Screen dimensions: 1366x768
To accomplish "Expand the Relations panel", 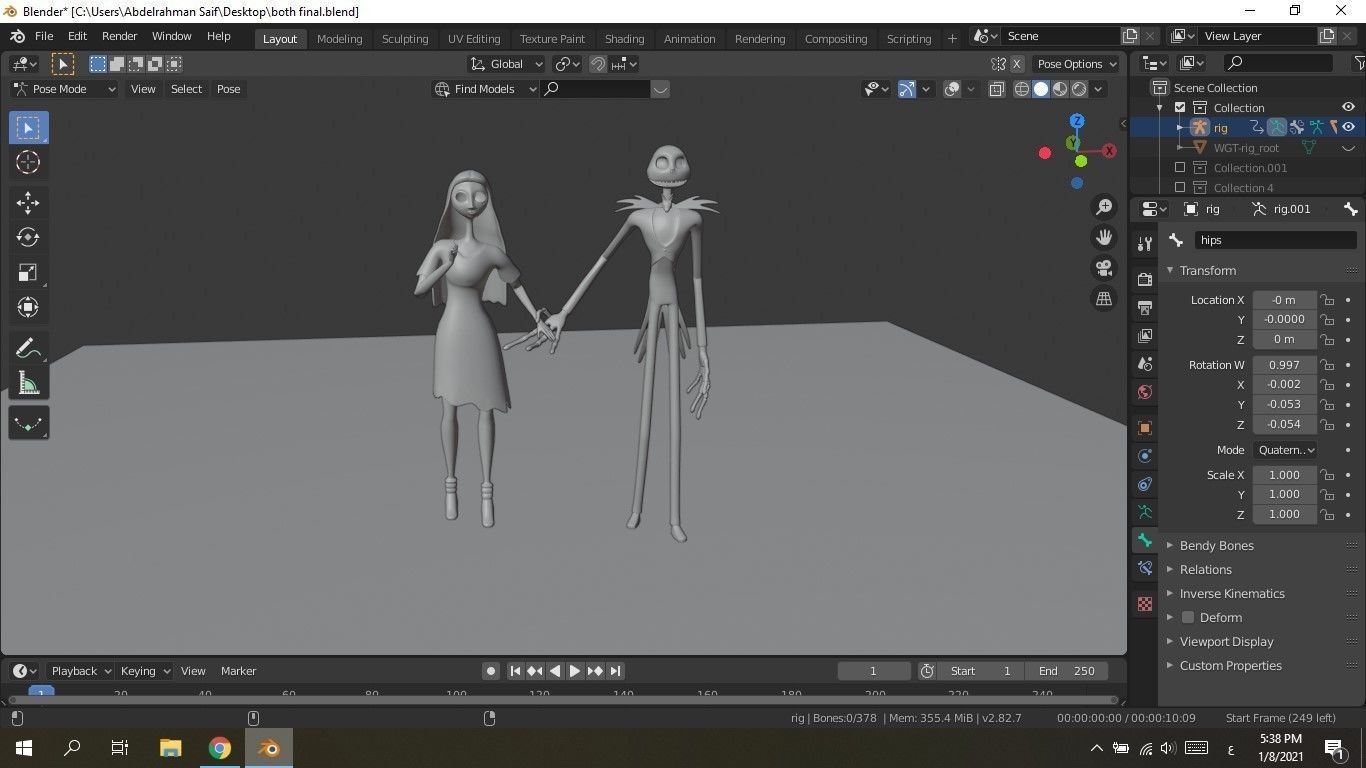I will [x=1205, y=570].
